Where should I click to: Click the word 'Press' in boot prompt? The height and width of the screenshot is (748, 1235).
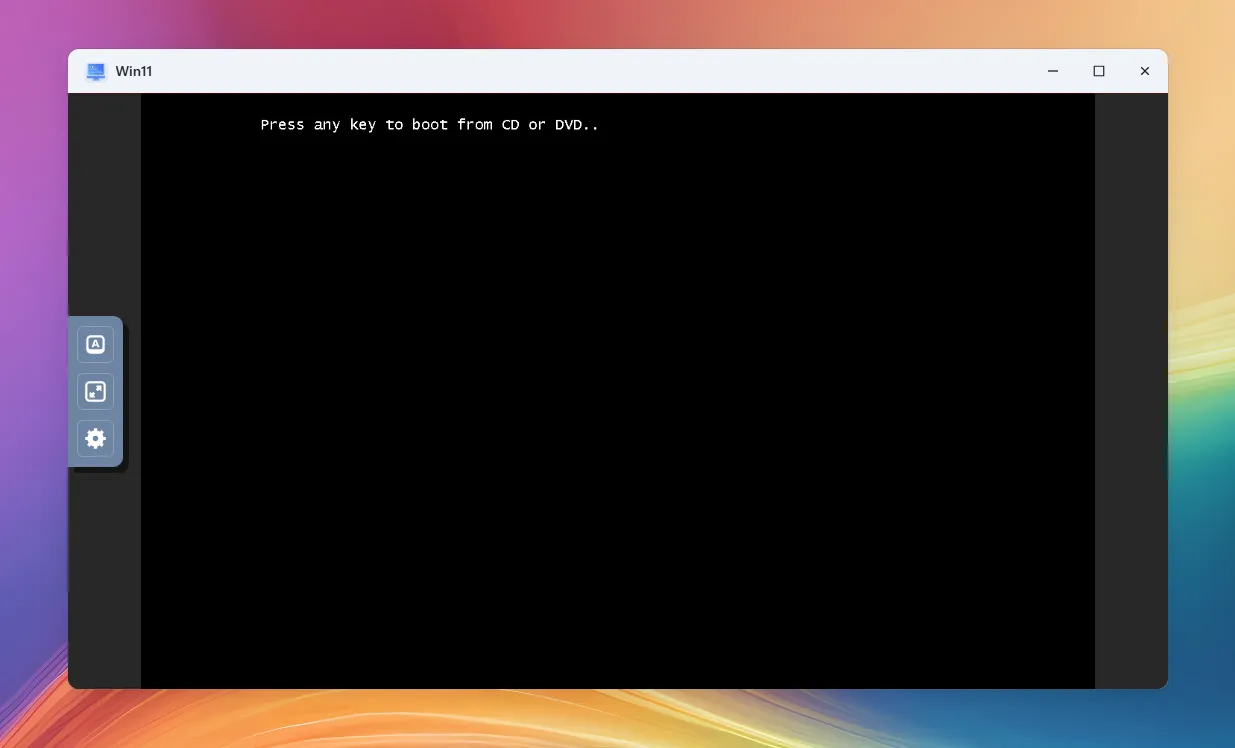(282, 125)
